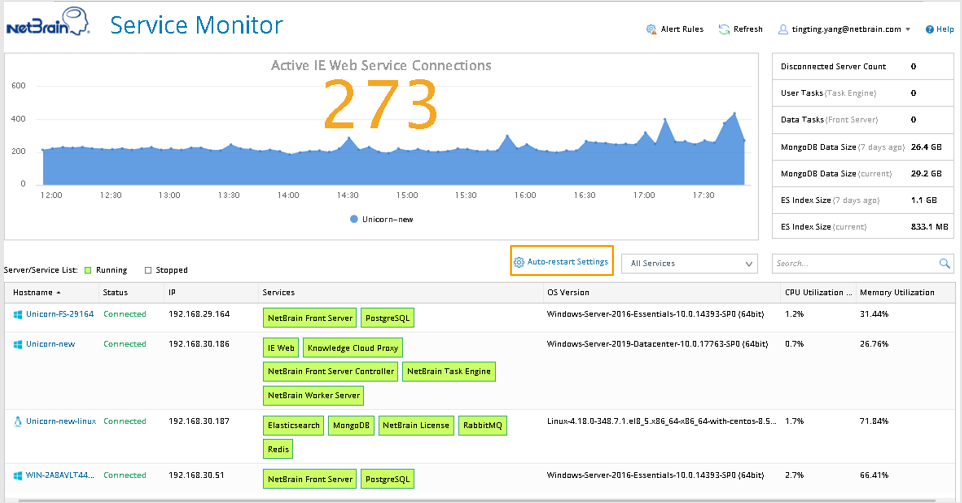Click Windows icon beside WIN-2A8AVLT44

click(17, 475)
